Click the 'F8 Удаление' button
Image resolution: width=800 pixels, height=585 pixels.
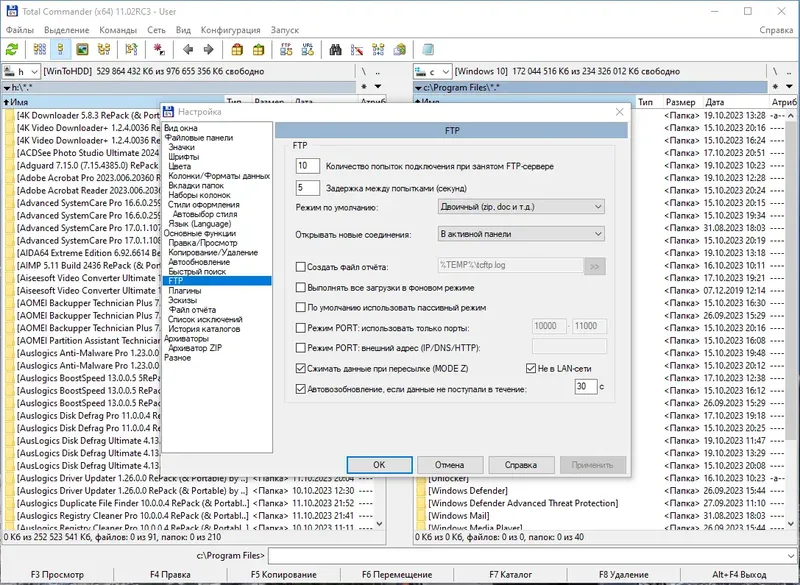pos(623,575)
